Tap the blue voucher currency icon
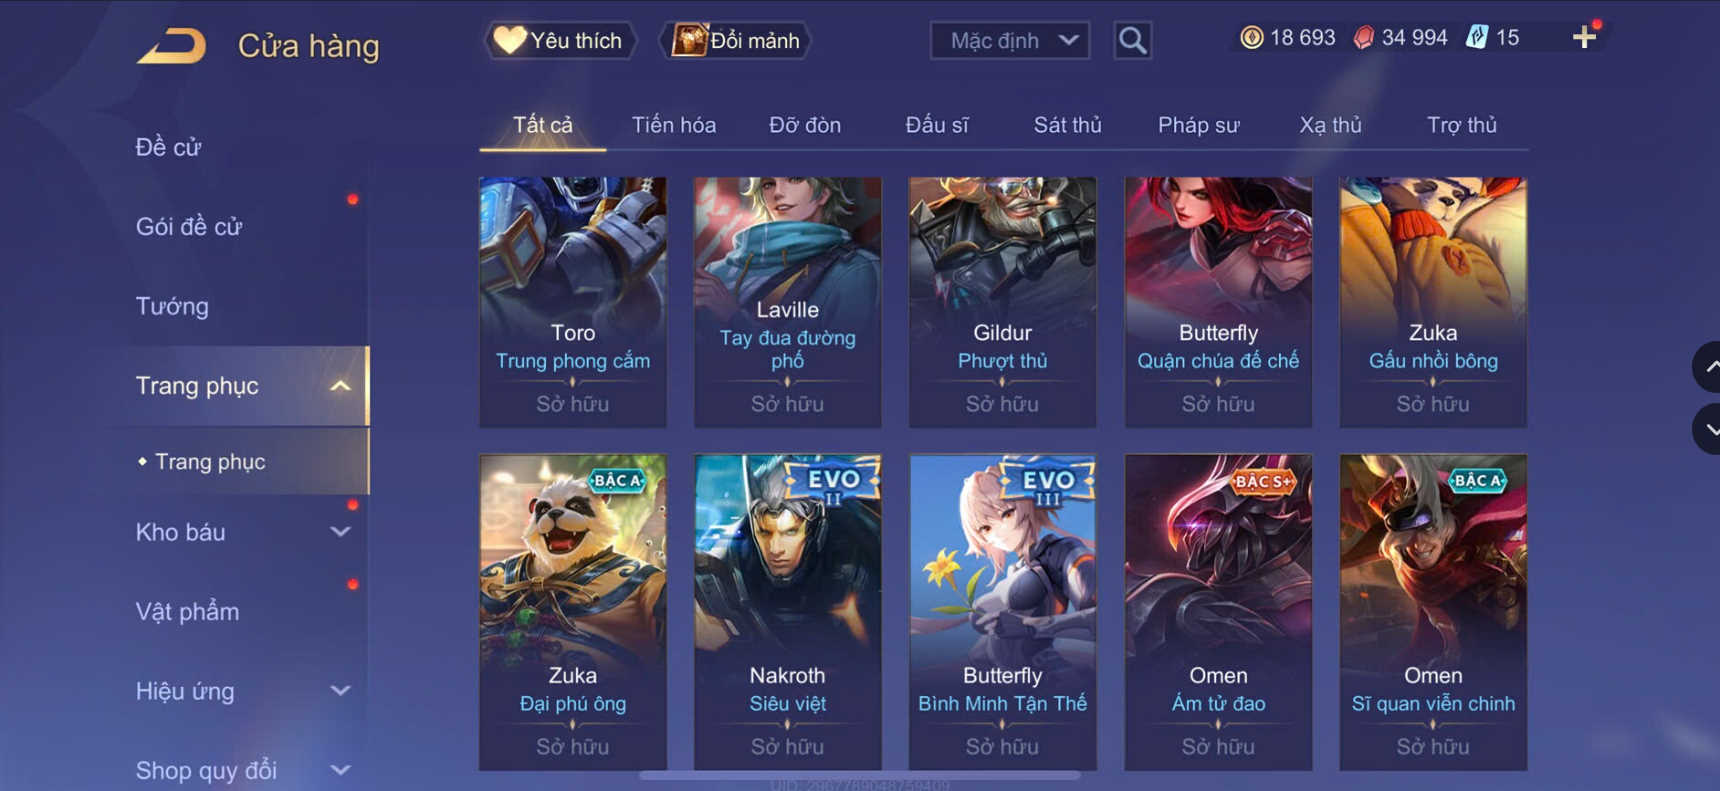Viewport: 1720px width, 791px height. click(x=1476, y=38)
